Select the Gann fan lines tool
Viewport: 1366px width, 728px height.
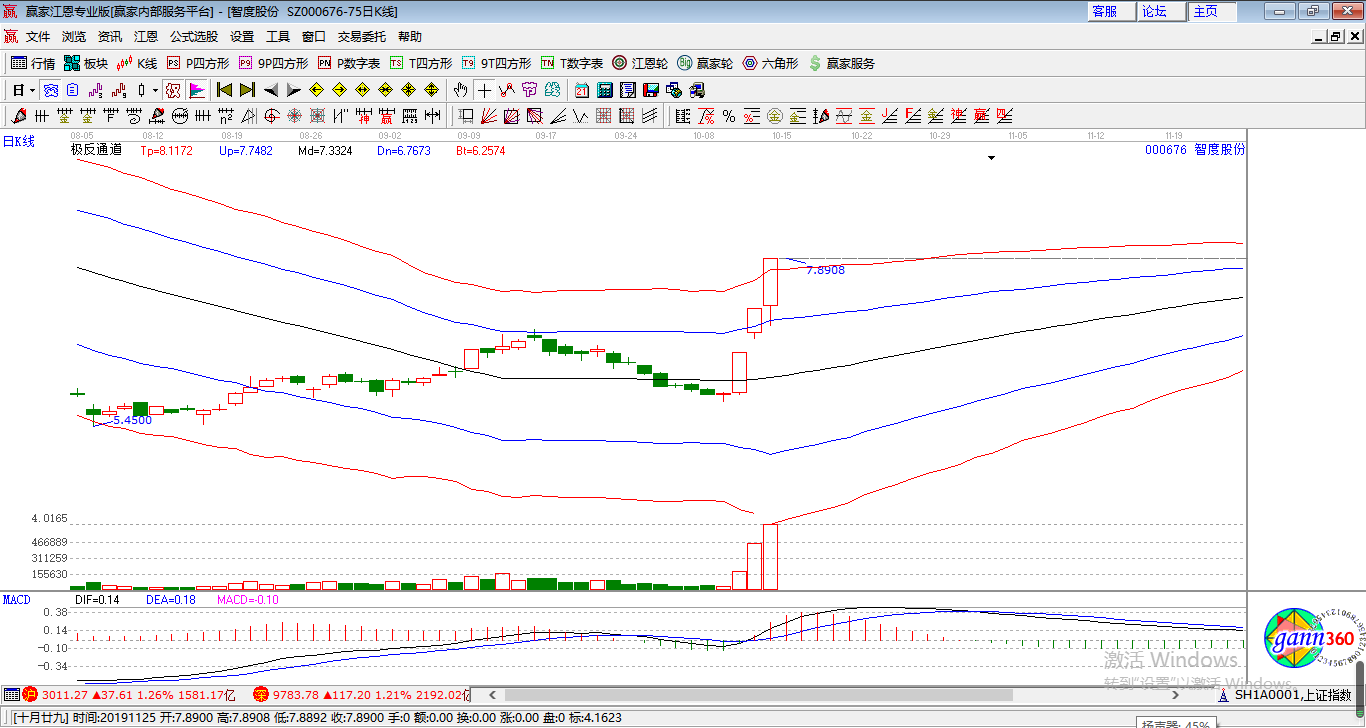(487, 116)
